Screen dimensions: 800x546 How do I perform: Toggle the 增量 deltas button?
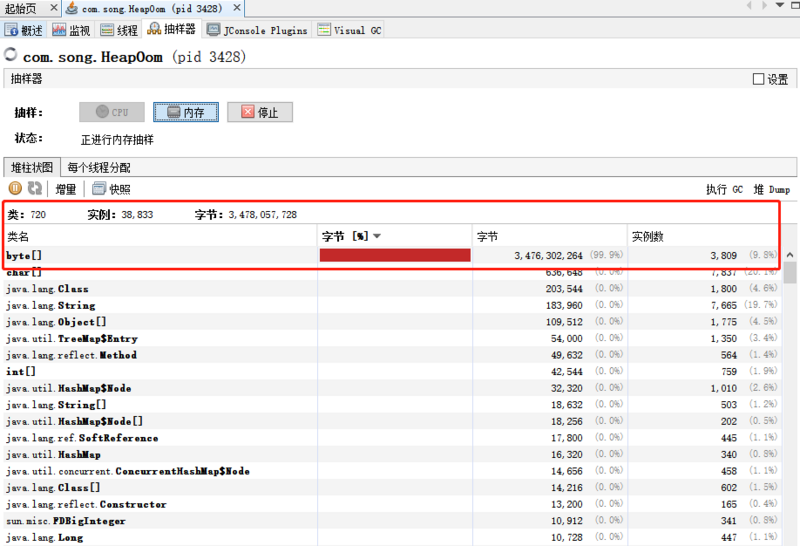pos(65,189)
